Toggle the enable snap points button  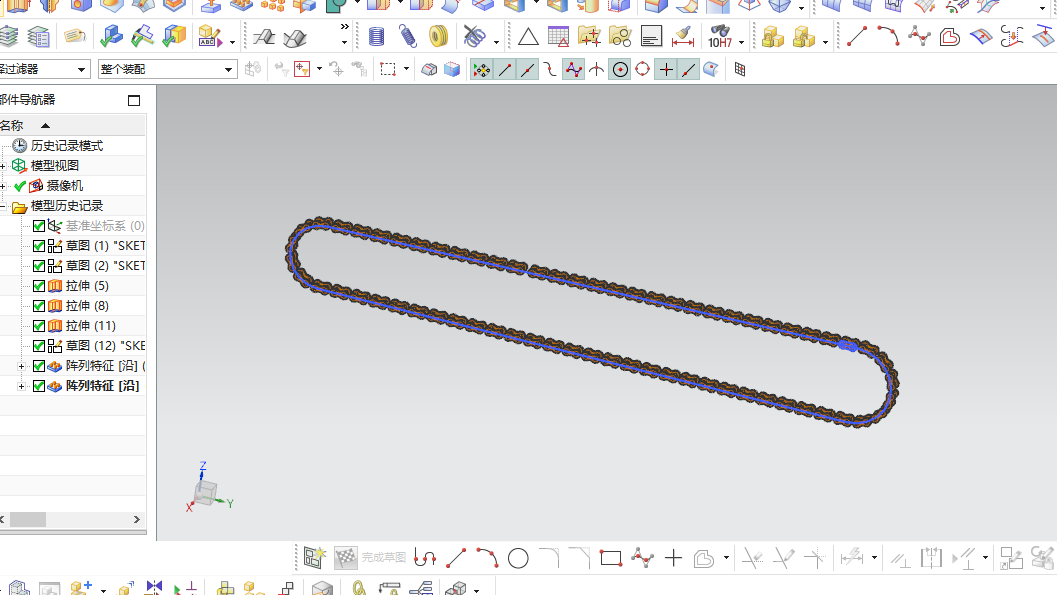tap(481, 69)
